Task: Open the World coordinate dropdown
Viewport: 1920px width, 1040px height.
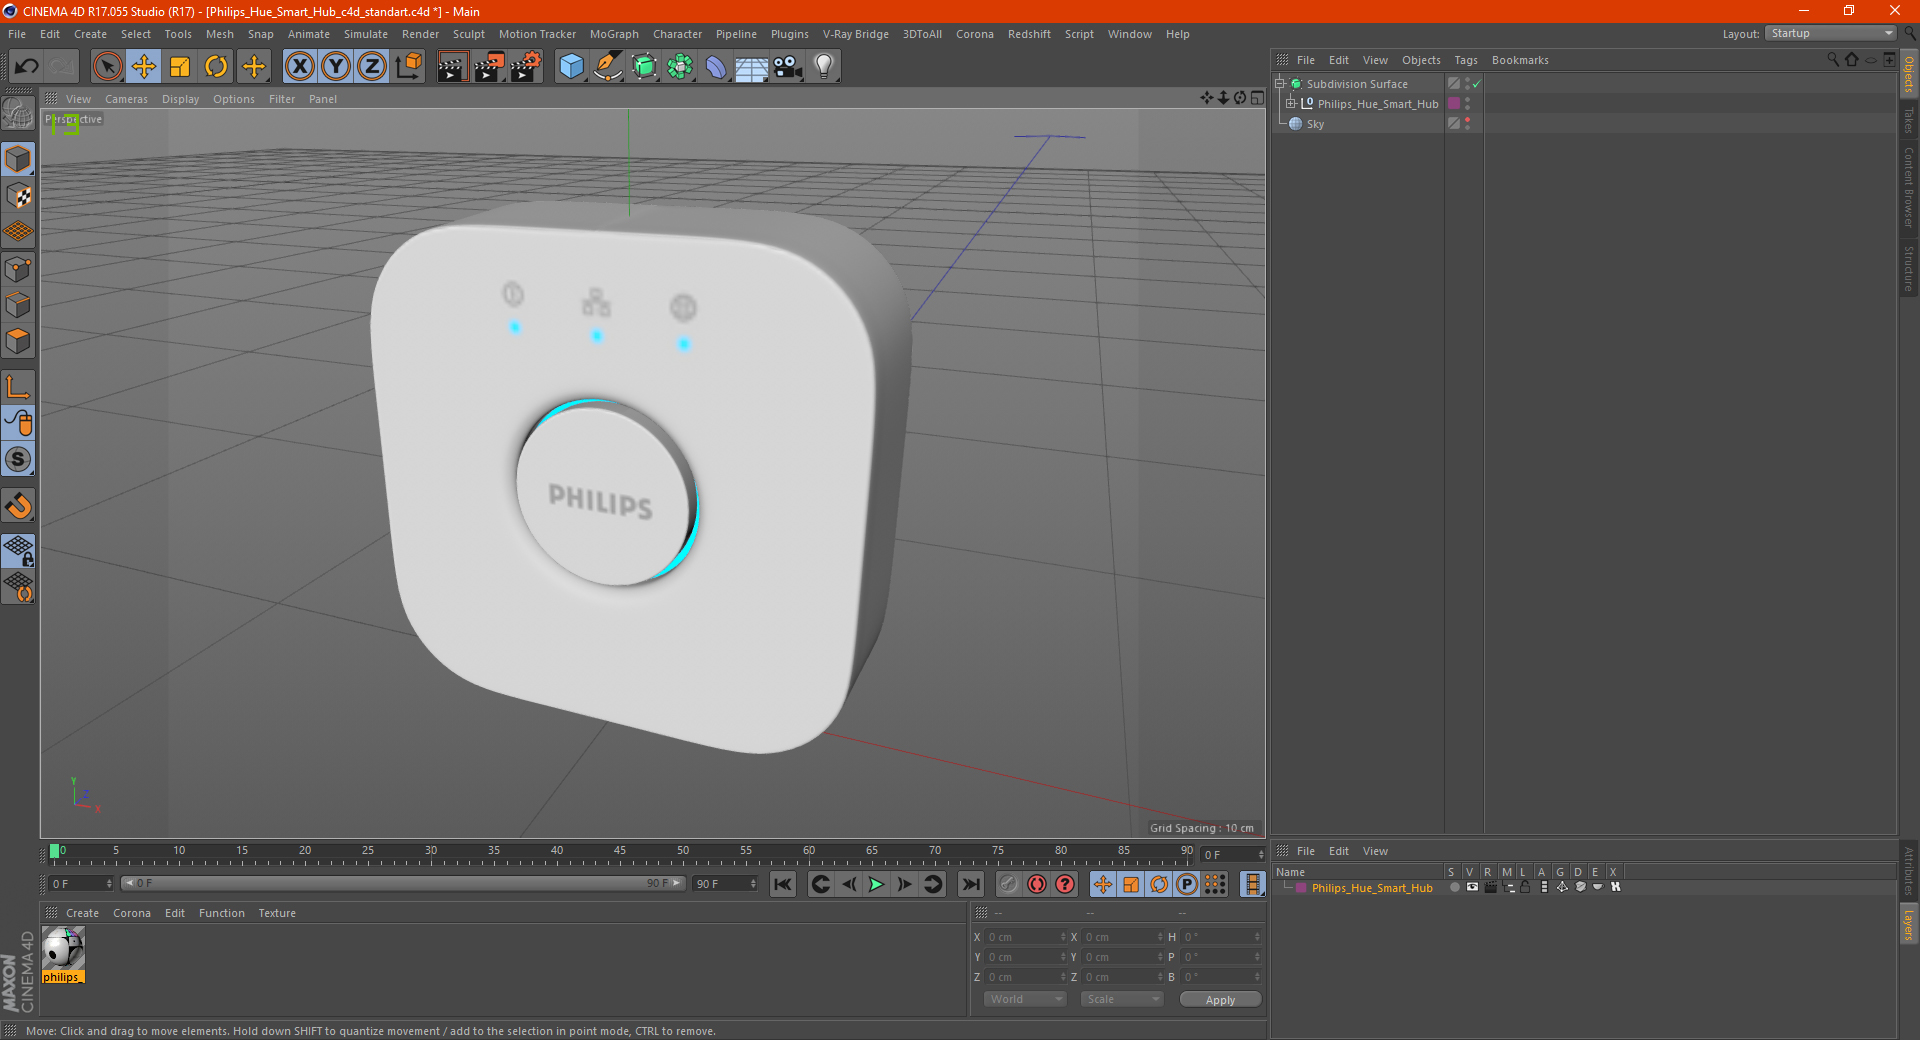Action: point(1025,999)
